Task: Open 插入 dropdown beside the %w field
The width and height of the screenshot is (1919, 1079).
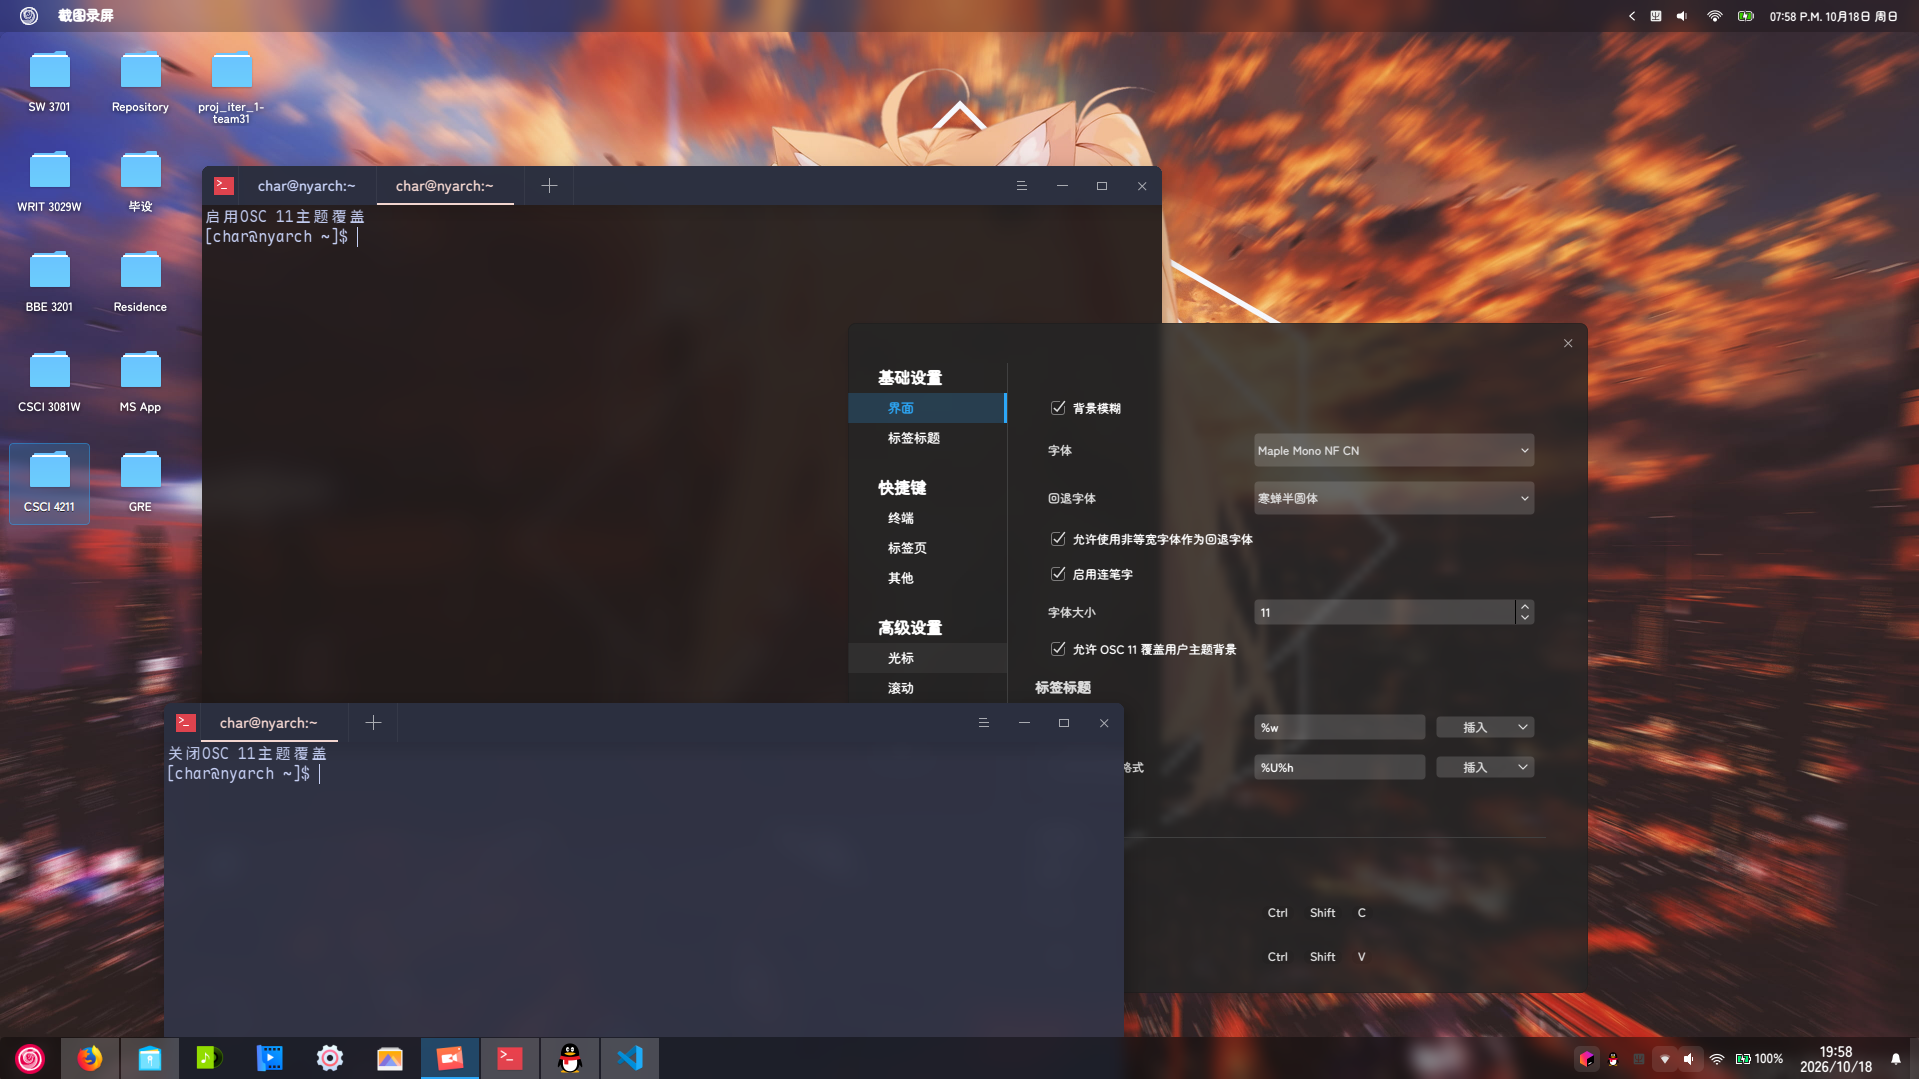Action: pos(1484,728)
